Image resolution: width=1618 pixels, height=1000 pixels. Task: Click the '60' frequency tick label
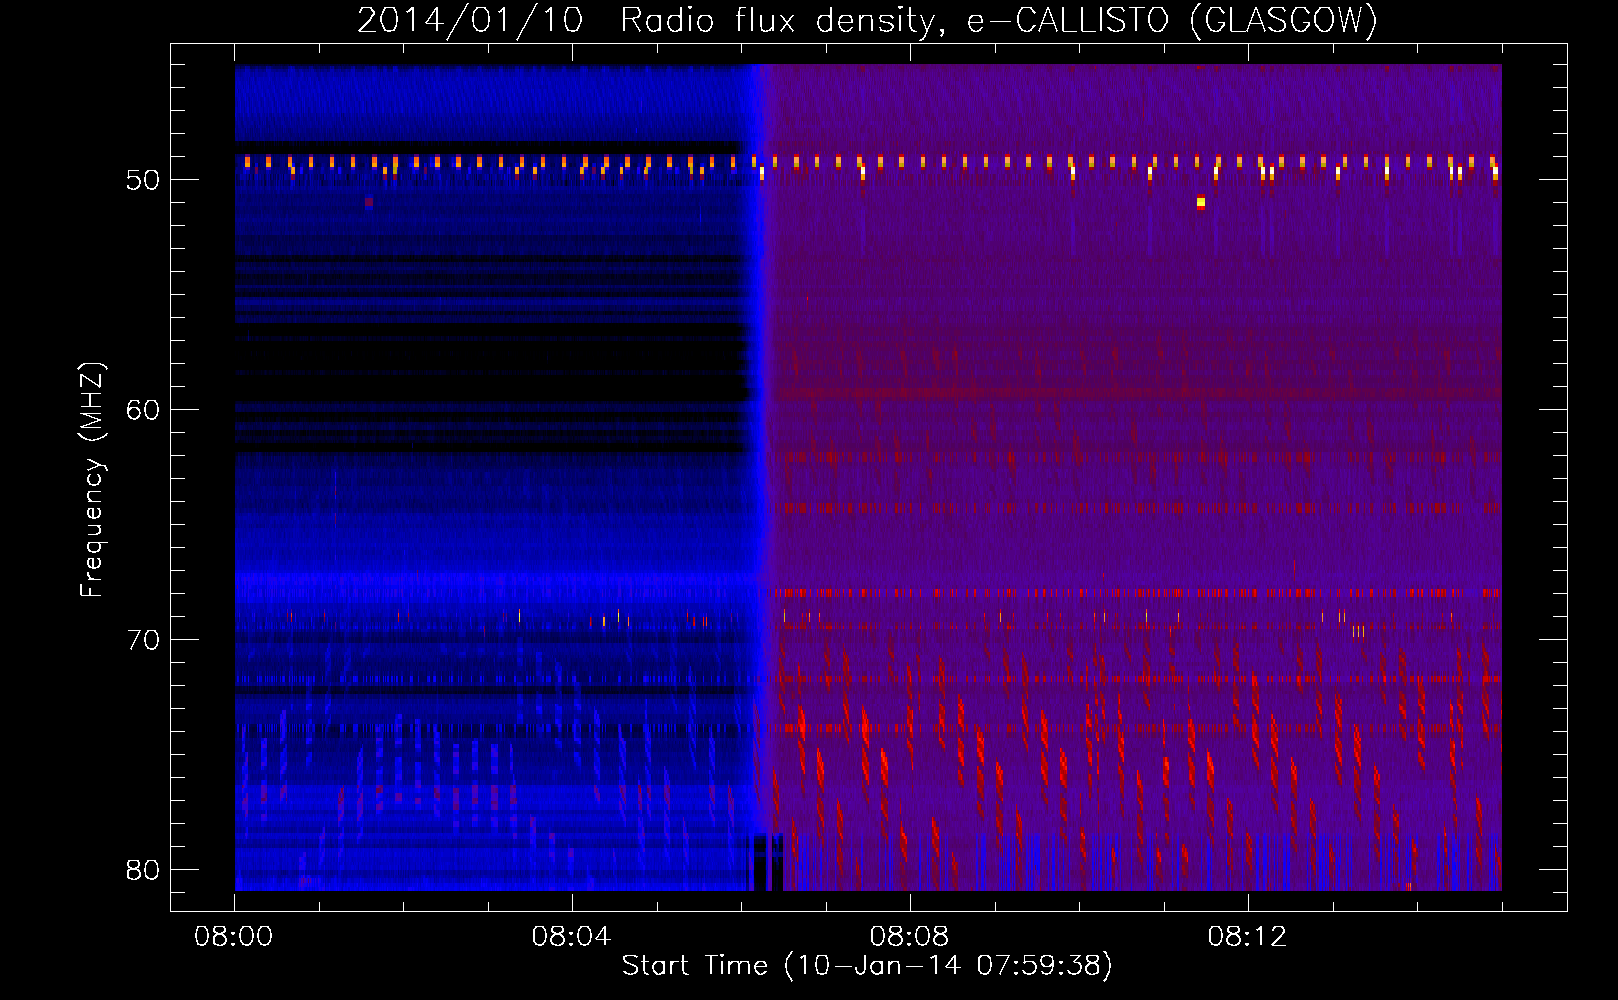click(x=143, y=410)
